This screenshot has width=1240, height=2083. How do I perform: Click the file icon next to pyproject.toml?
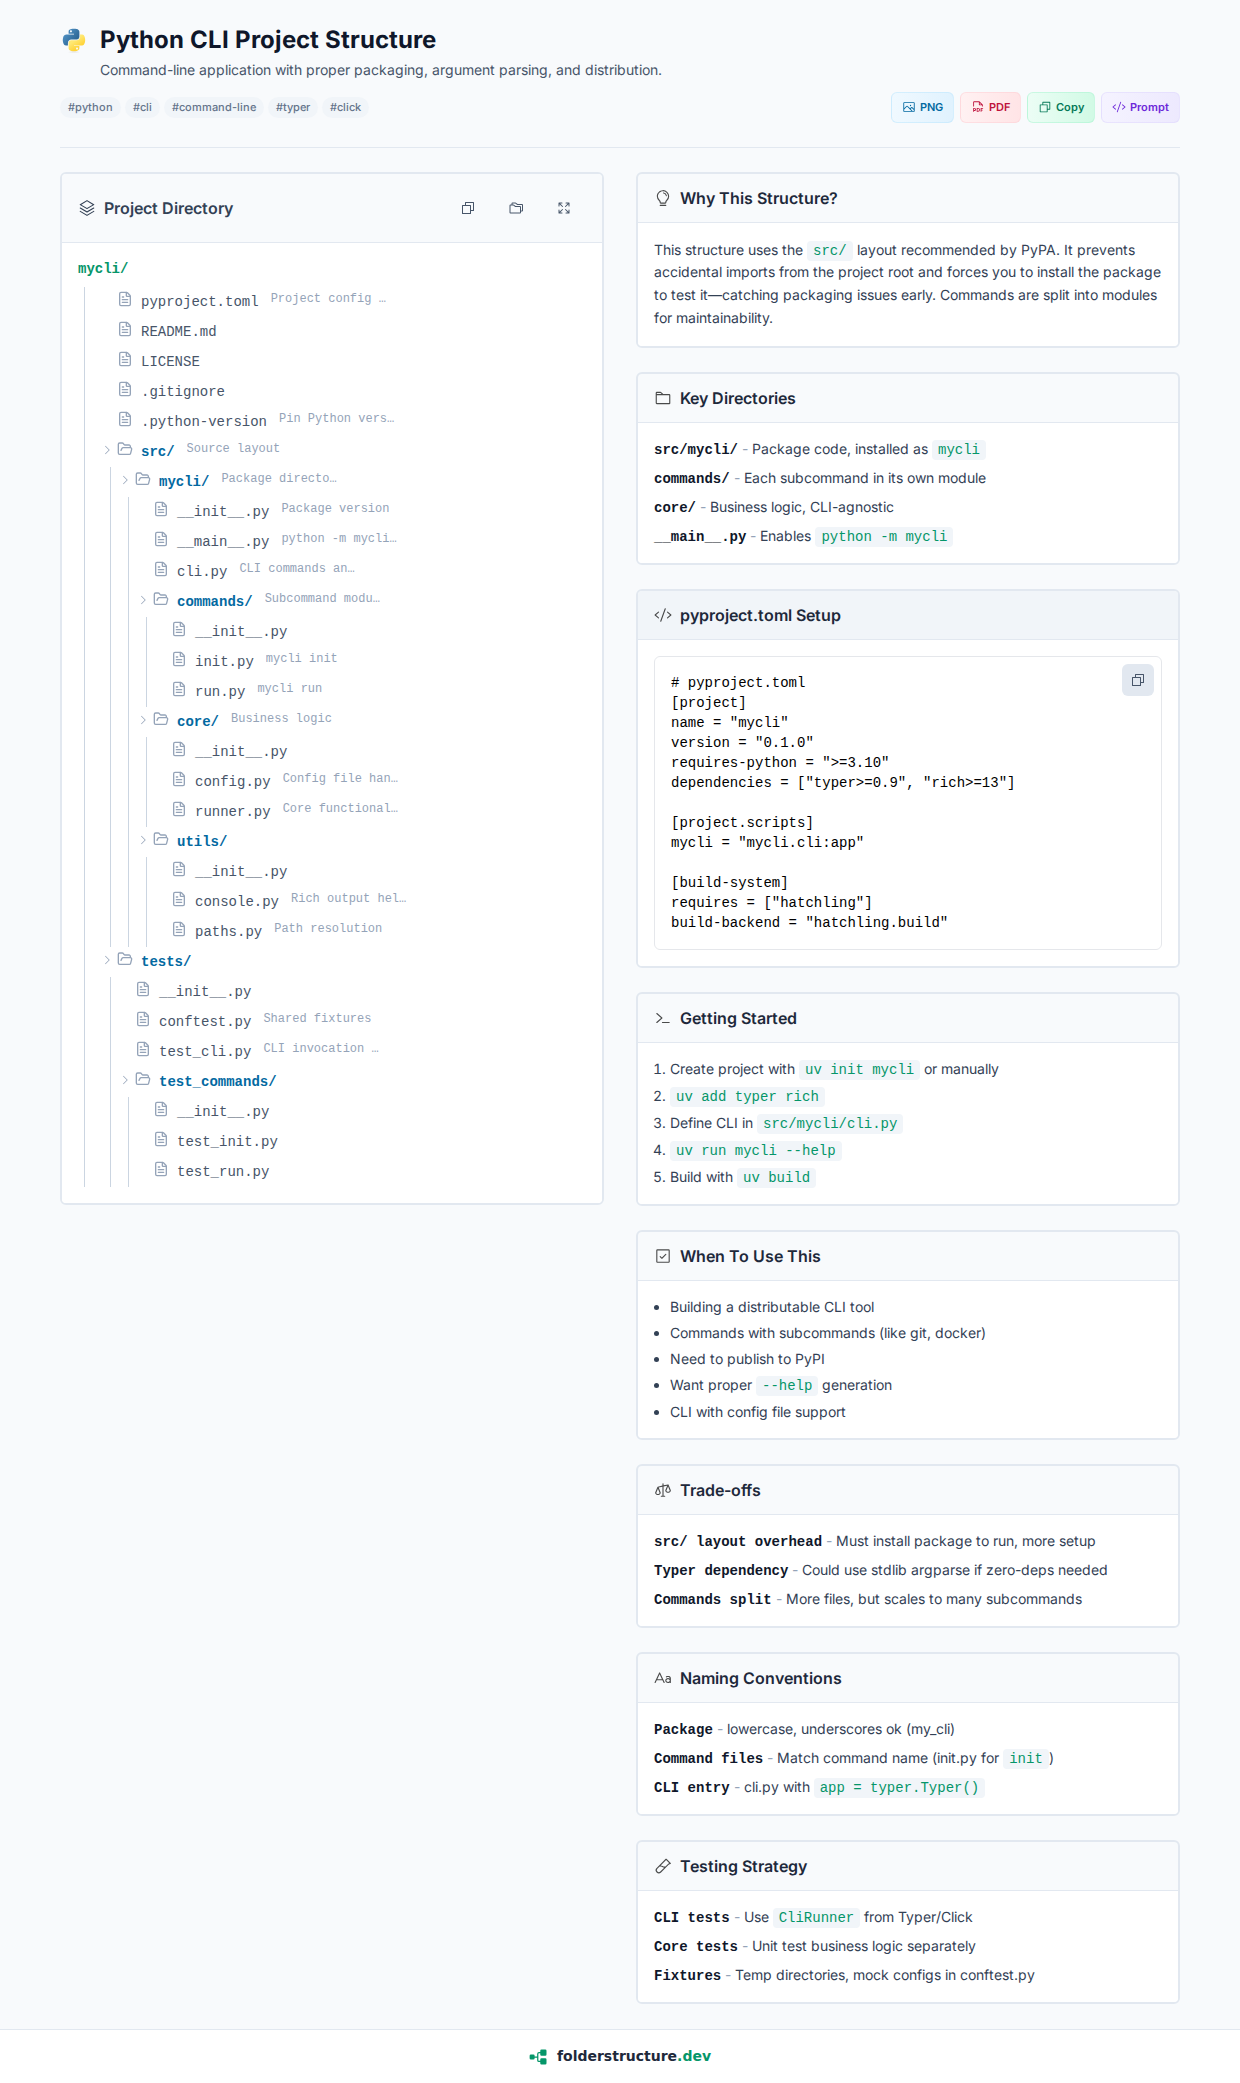click(125, 299)
